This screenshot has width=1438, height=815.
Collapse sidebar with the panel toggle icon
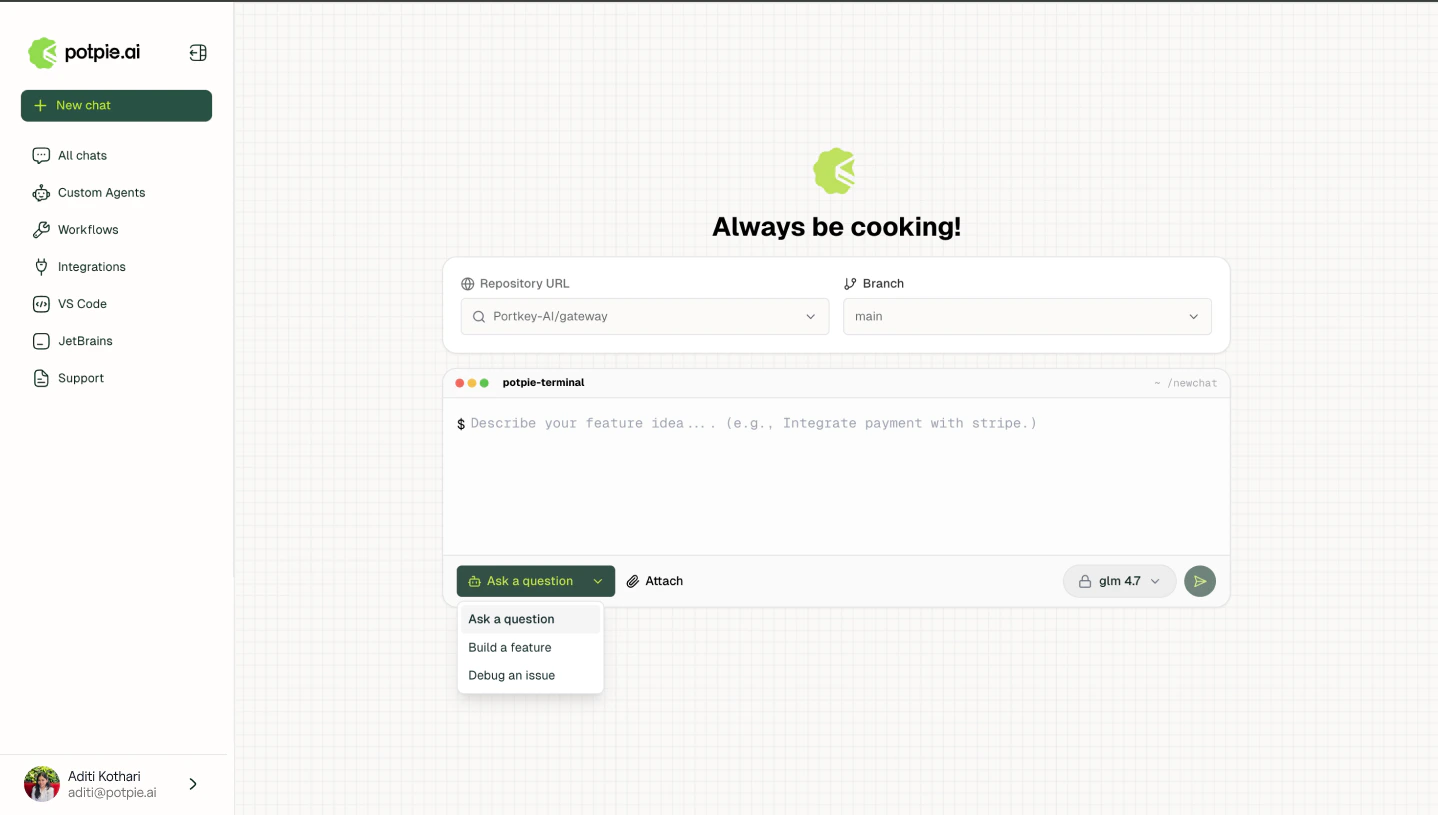pyautogui.click(x=198, y=53)
